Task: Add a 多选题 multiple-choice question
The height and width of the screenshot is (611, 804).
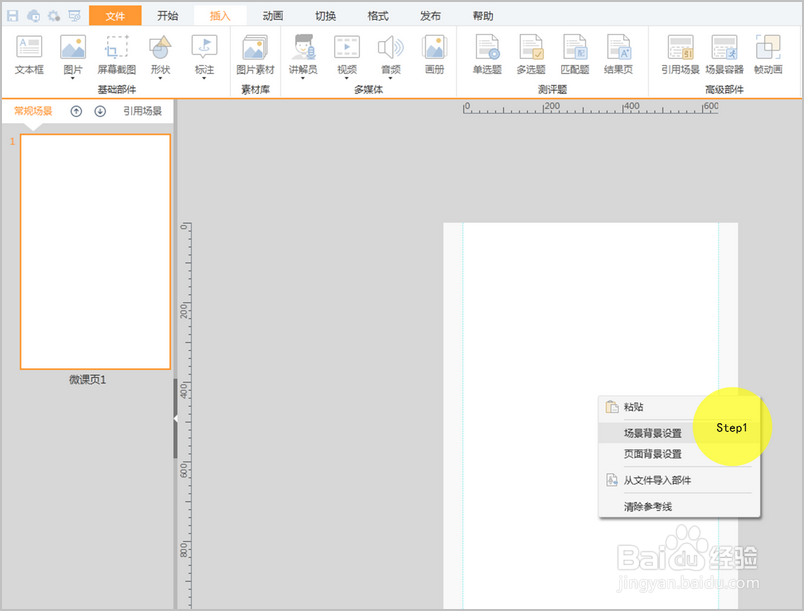Action: [x=531, y=55]
